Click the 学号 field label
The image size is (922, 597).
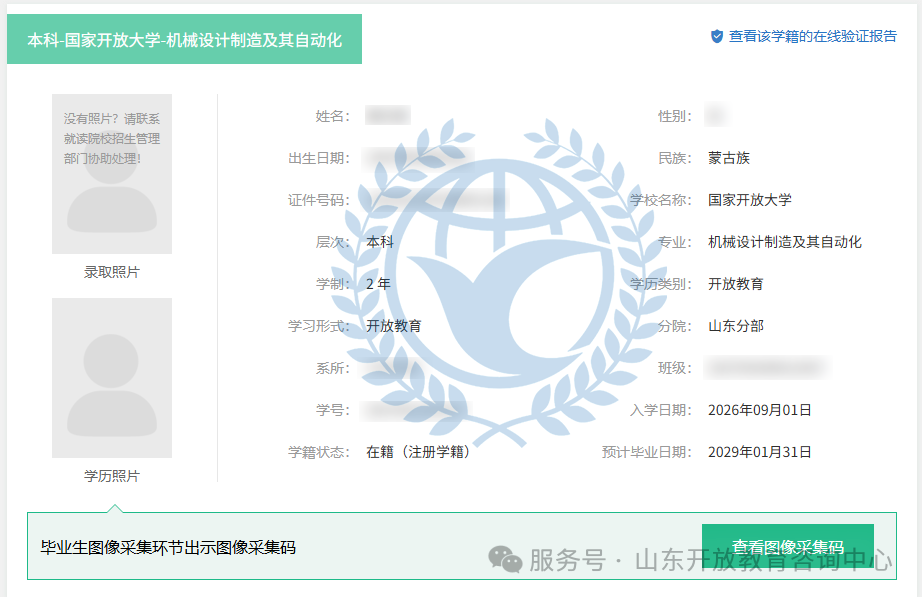click(x=332, y=410)
